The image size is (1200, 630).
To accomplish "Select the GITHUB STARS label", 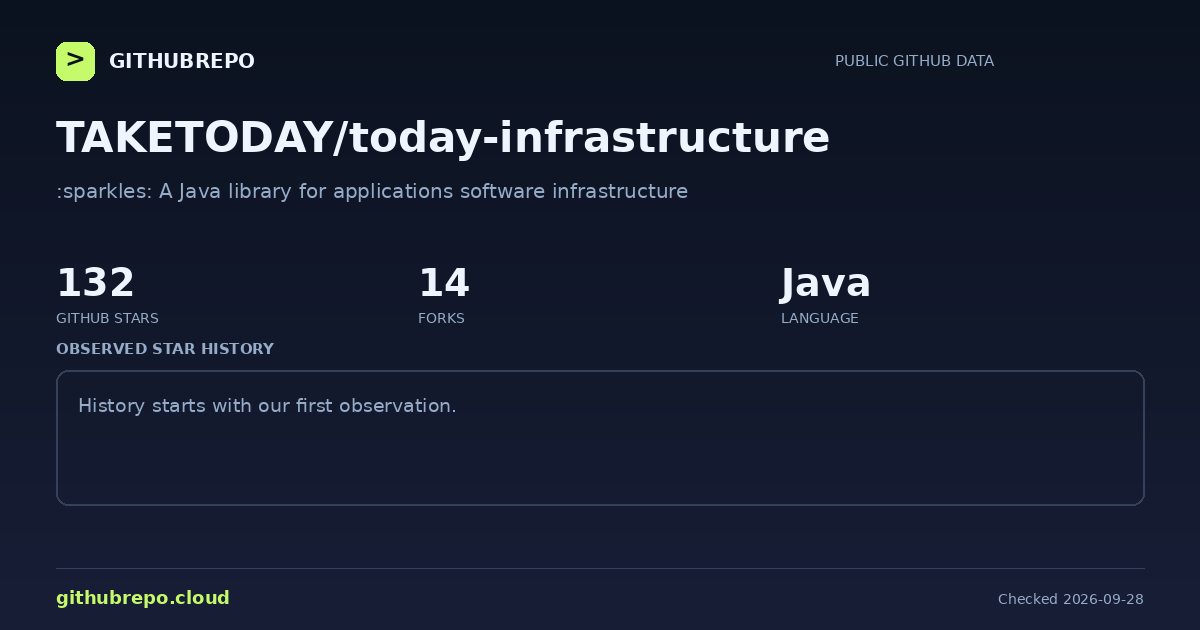I will tap(107, 318).
